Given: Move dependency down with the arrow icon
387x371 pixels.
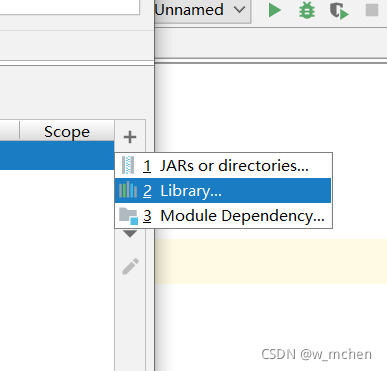Looking at the screenshot, I should 130,233.
